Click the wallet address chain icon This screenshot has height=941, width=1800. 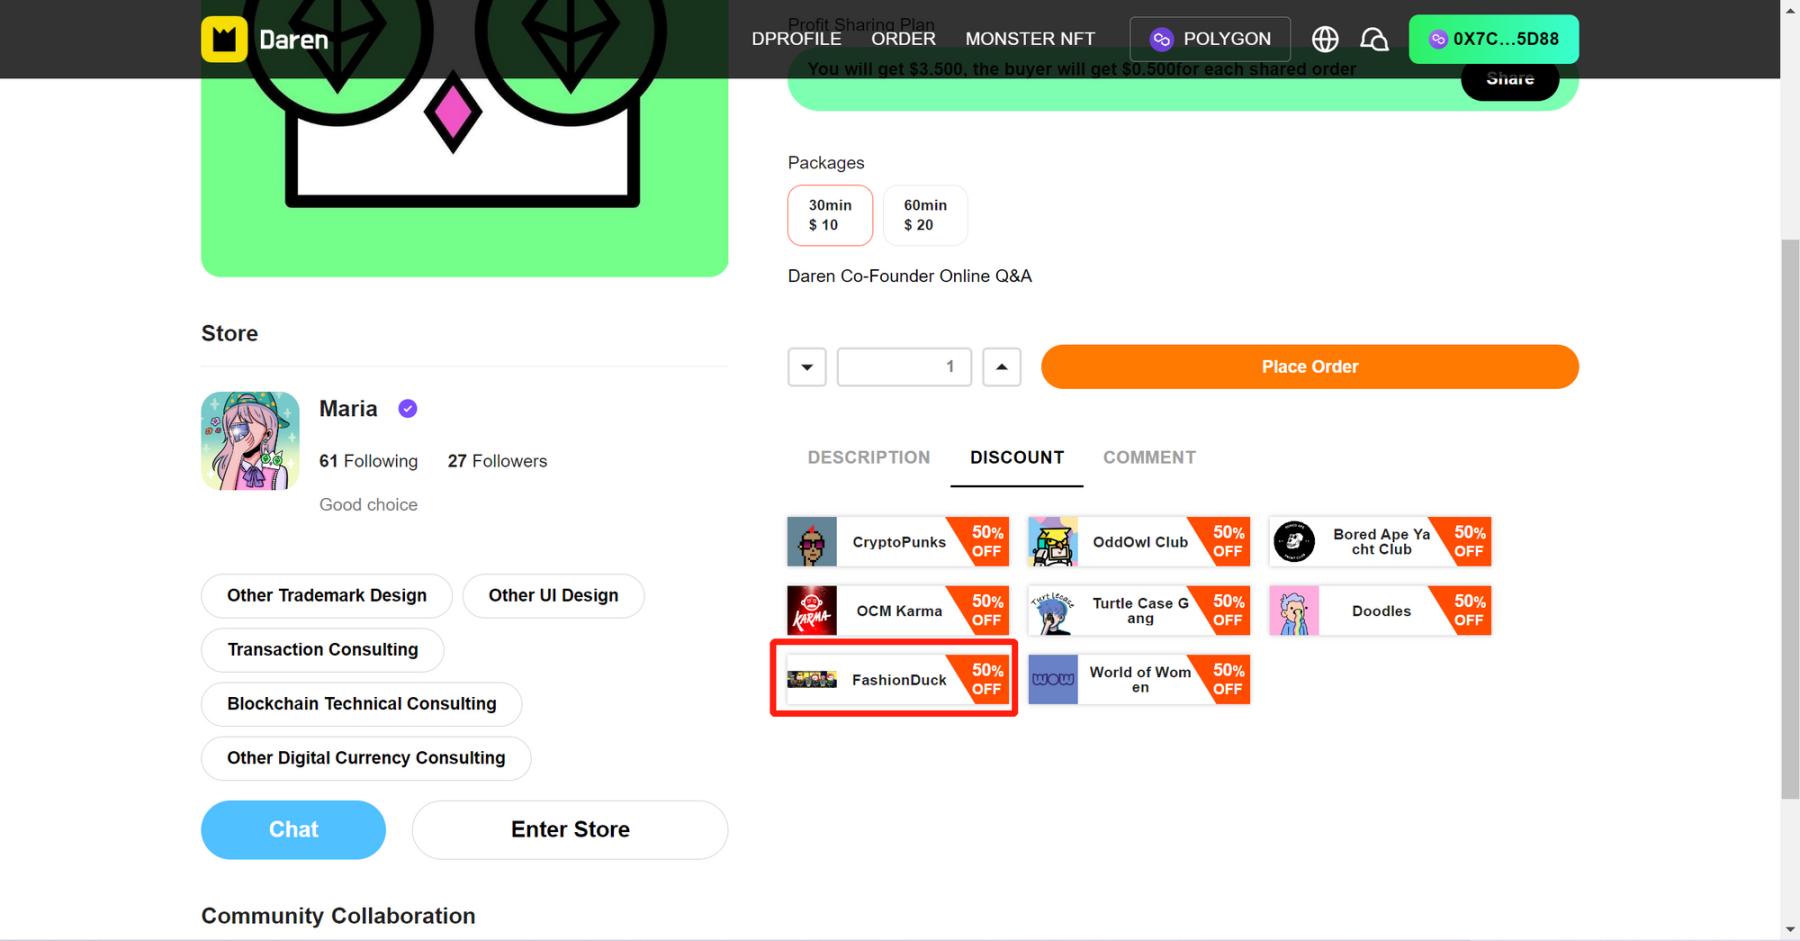pos(1438,39)
